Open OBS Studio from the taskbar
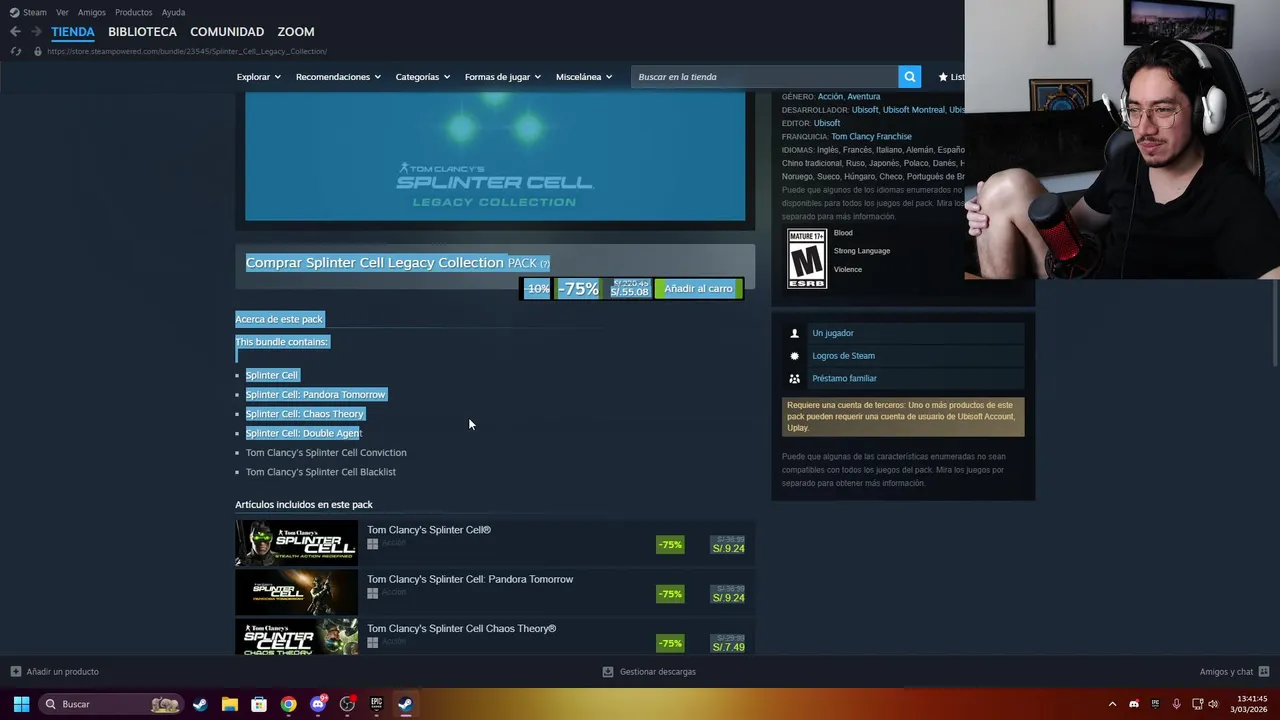 pyautogui.click(x=347, y=704)
